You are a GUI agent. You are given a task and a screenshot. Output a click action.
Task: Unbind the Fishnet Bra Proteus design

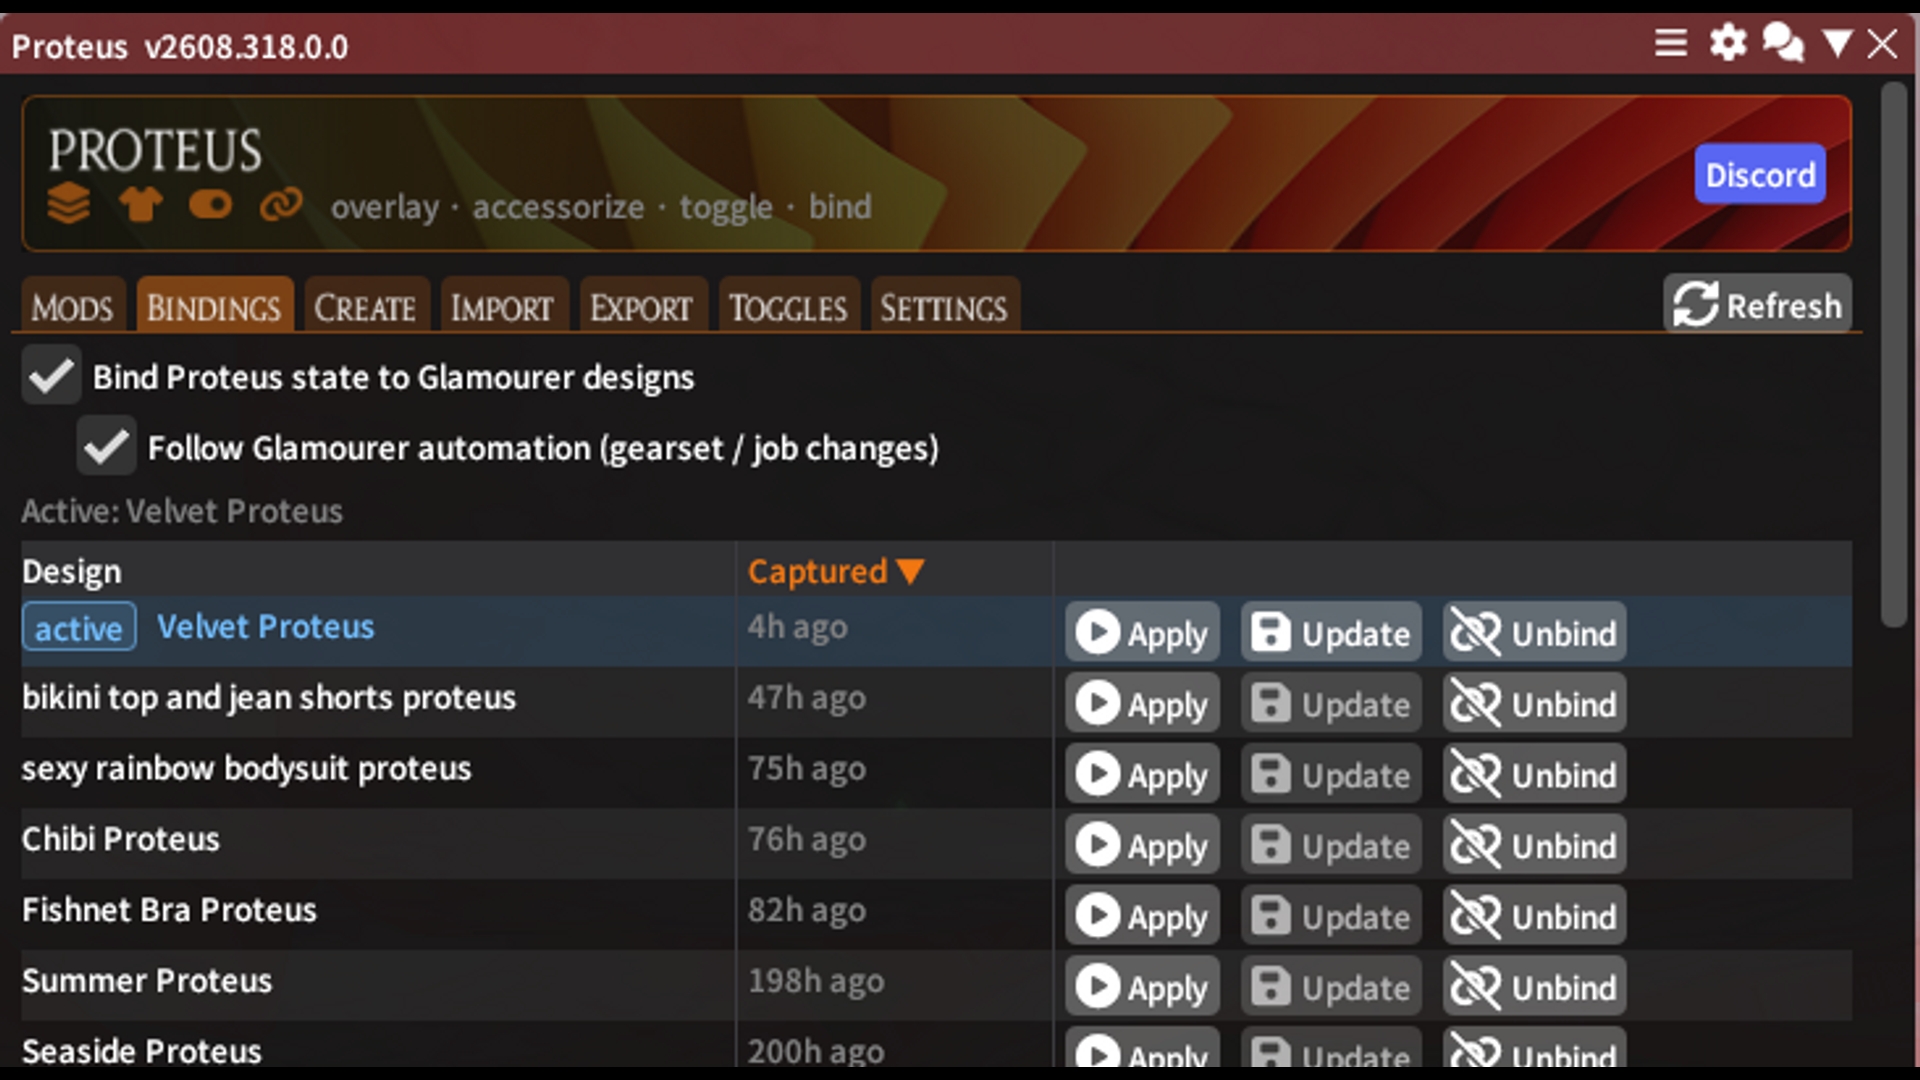[1534, 916]
